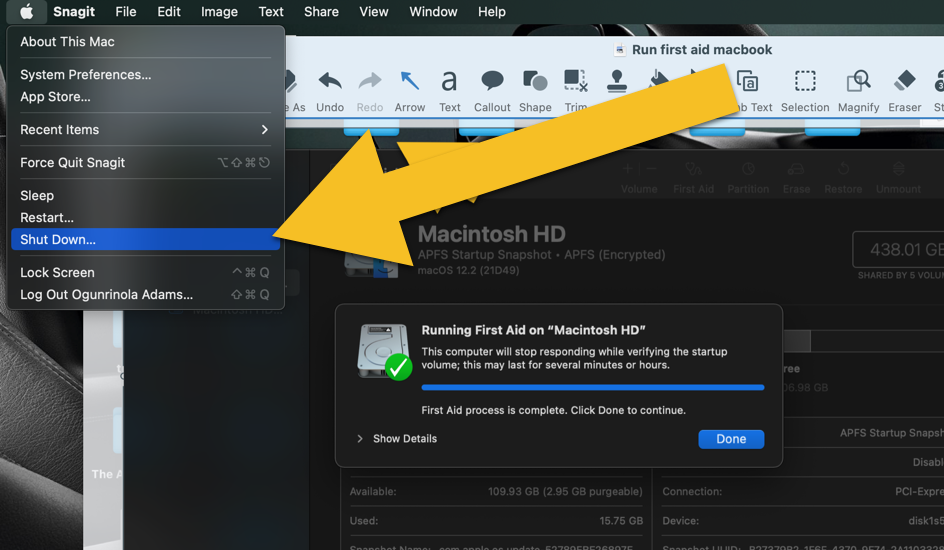Image resolution: width=944 pixels, height=550 pixels.
Task: Expand Show Details in First Aid dialog
Action: (x=397, y=439)
